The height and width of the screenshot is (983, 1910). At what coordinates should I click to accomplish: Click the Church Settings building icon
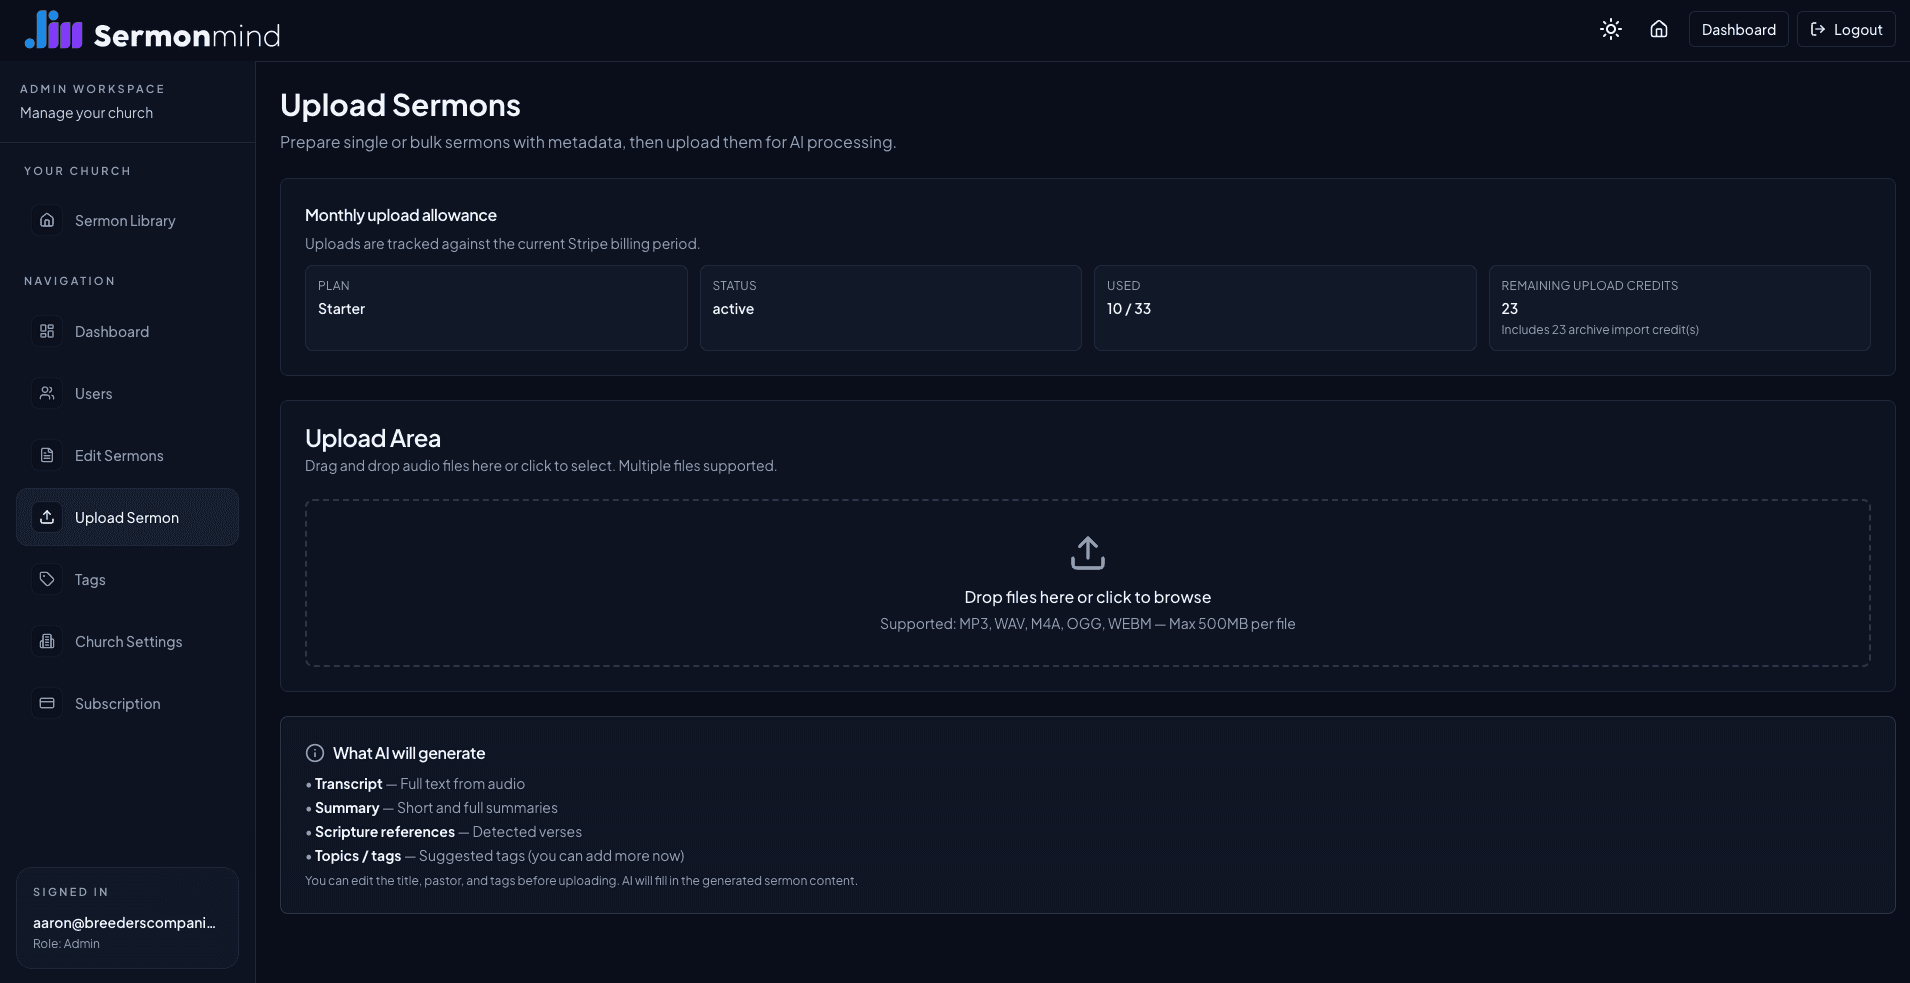47,641
